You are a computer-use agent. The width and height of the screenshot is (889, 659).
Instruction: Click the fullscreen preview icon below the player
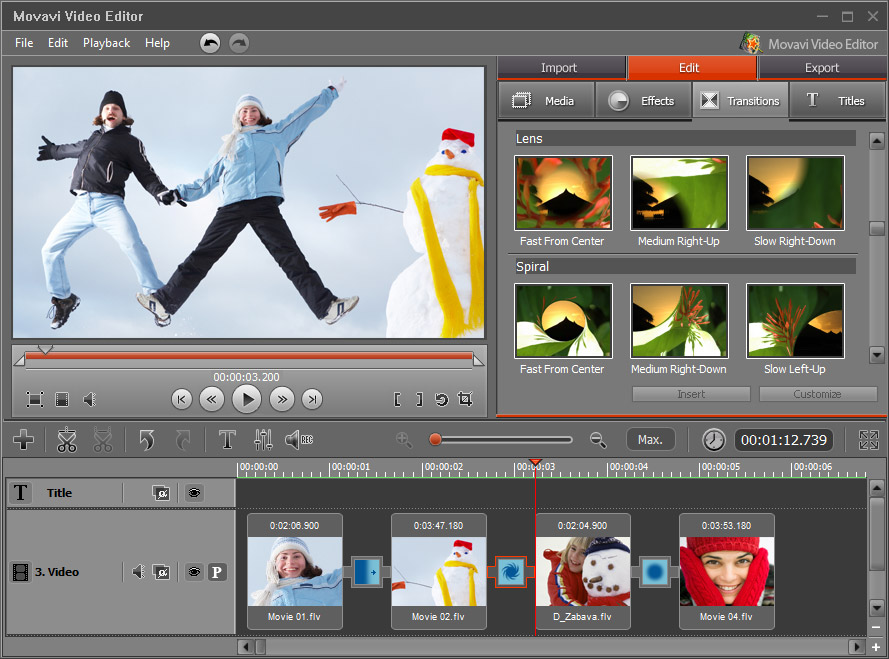[34, 399]
